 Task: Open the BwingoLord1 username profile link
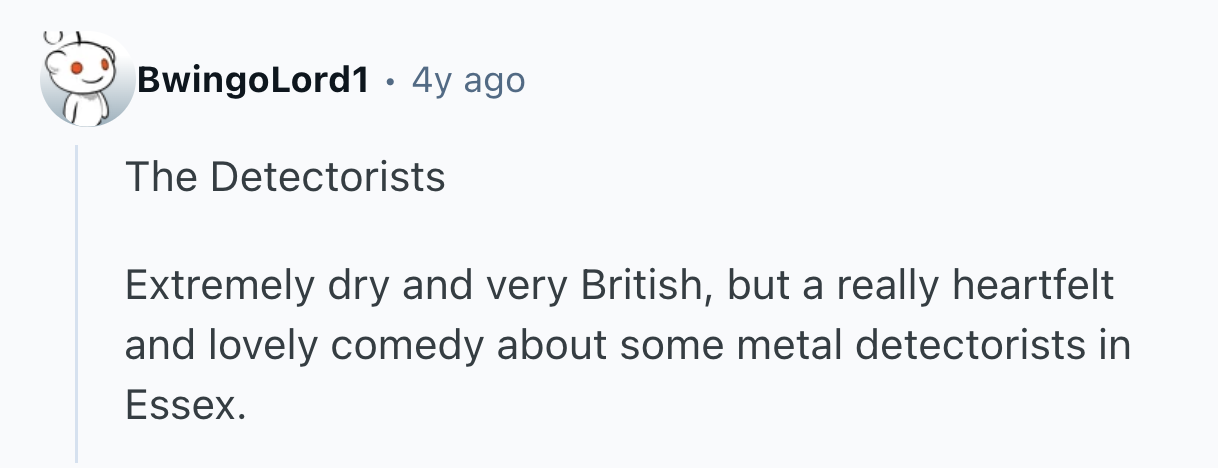click(x=253, y=81)
